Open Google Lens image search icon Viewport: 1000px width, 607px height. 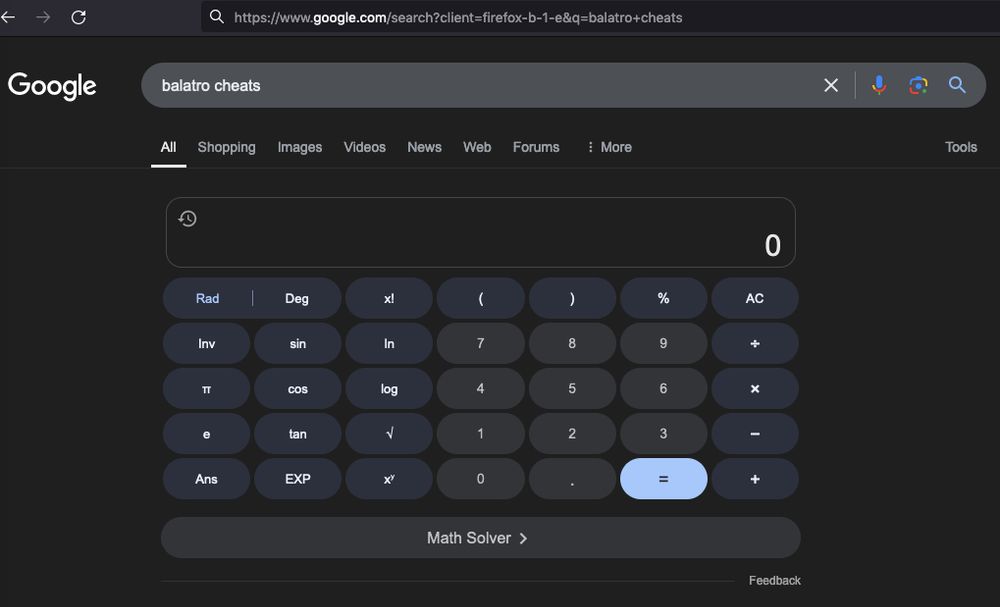point(918,85)
